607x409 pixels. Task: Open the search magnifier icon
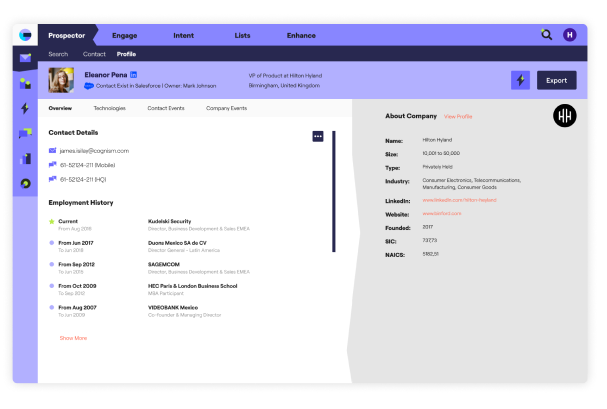pyautogui.click(x=546, y=35)
